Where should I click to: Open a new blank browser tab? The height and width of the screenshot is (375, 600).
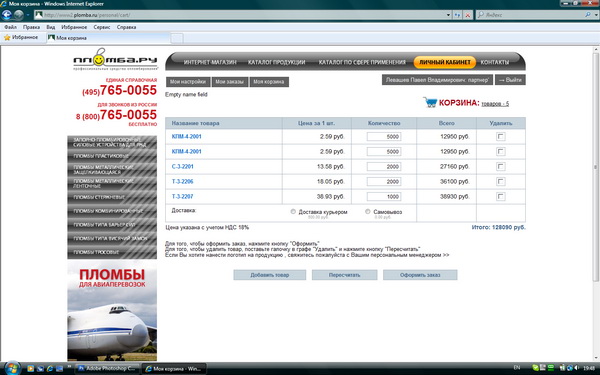tap(177, 38)
